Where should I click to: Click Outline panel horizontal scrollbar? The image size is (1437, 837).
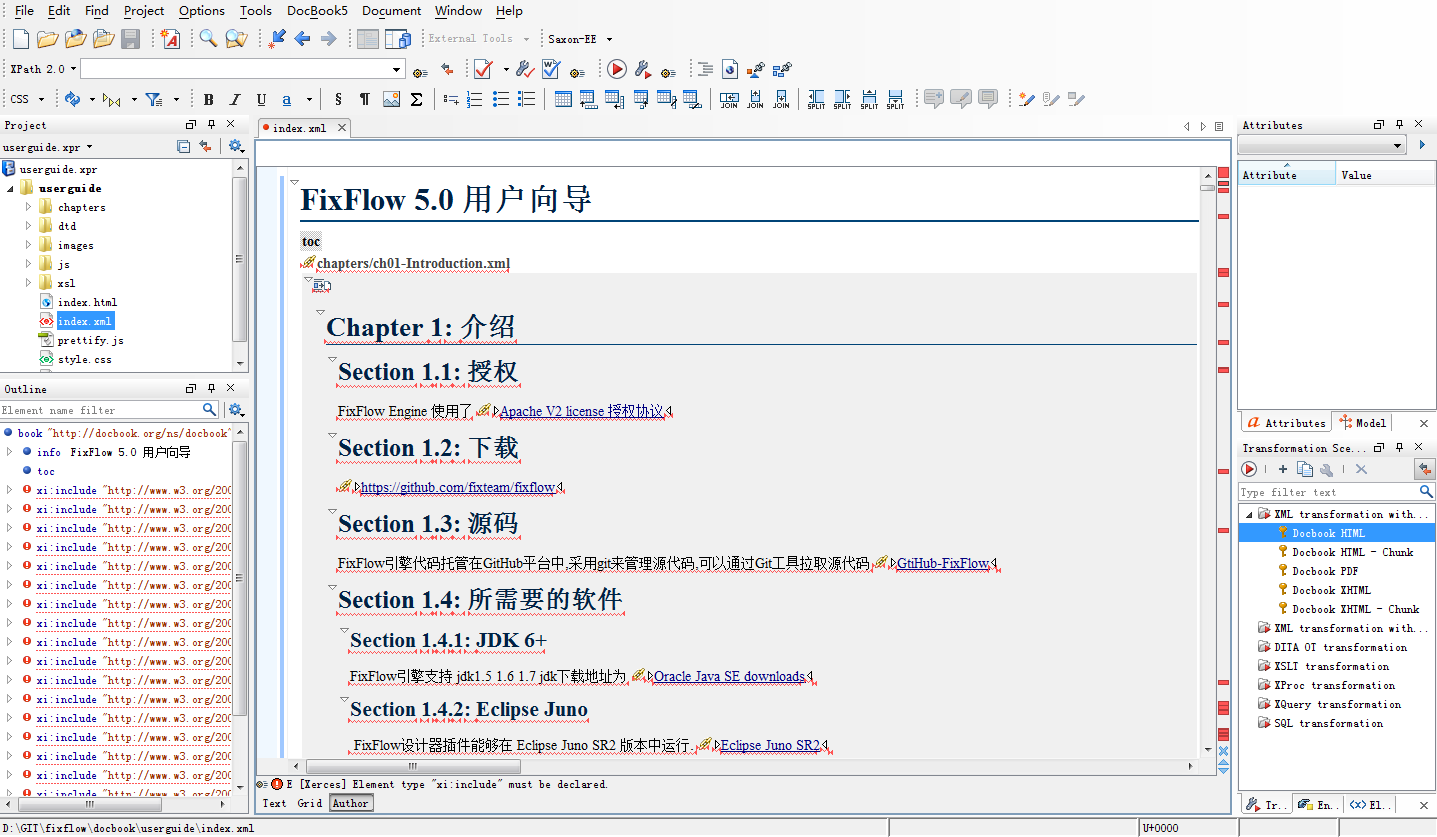point(88,804)
